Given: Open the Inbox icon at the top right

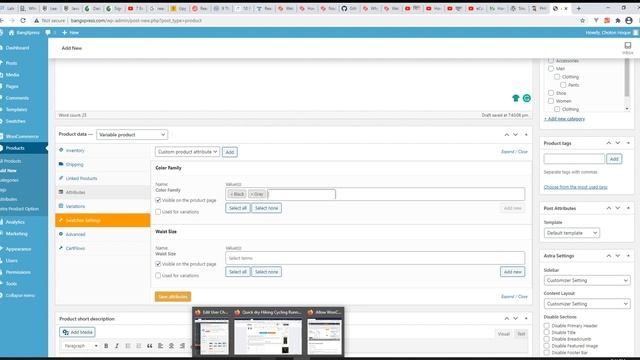Looking at the screenshot, I should click(x=628, y=48).
